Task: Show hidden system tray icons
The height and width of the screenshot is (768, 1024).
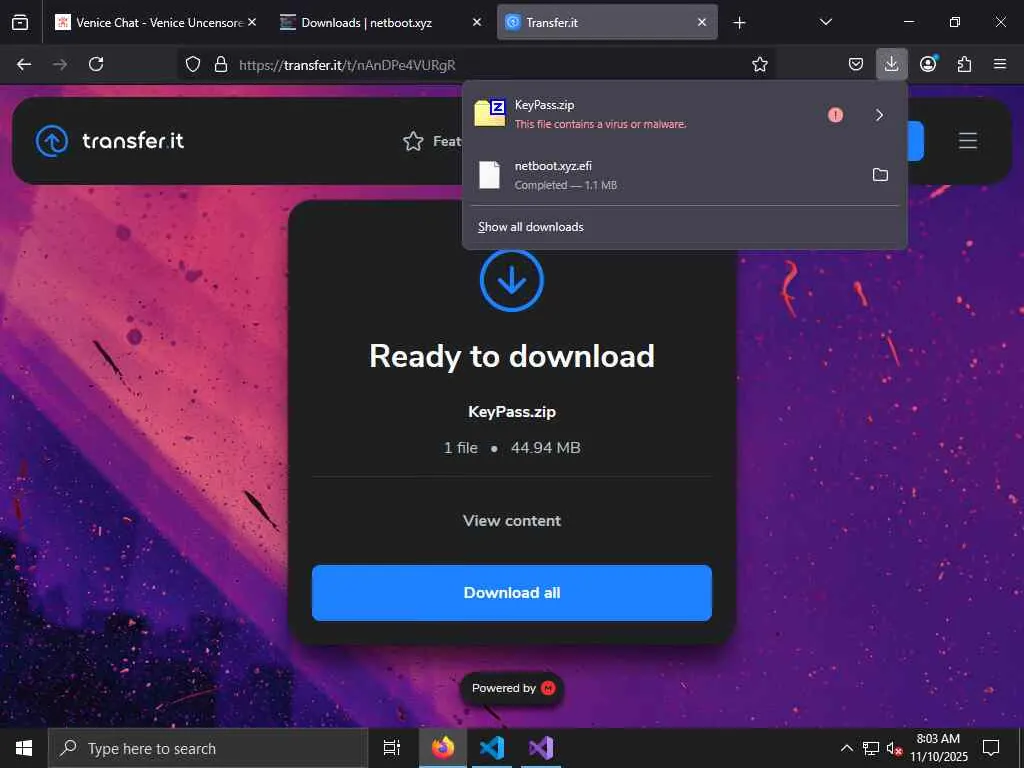Action: 846,748
